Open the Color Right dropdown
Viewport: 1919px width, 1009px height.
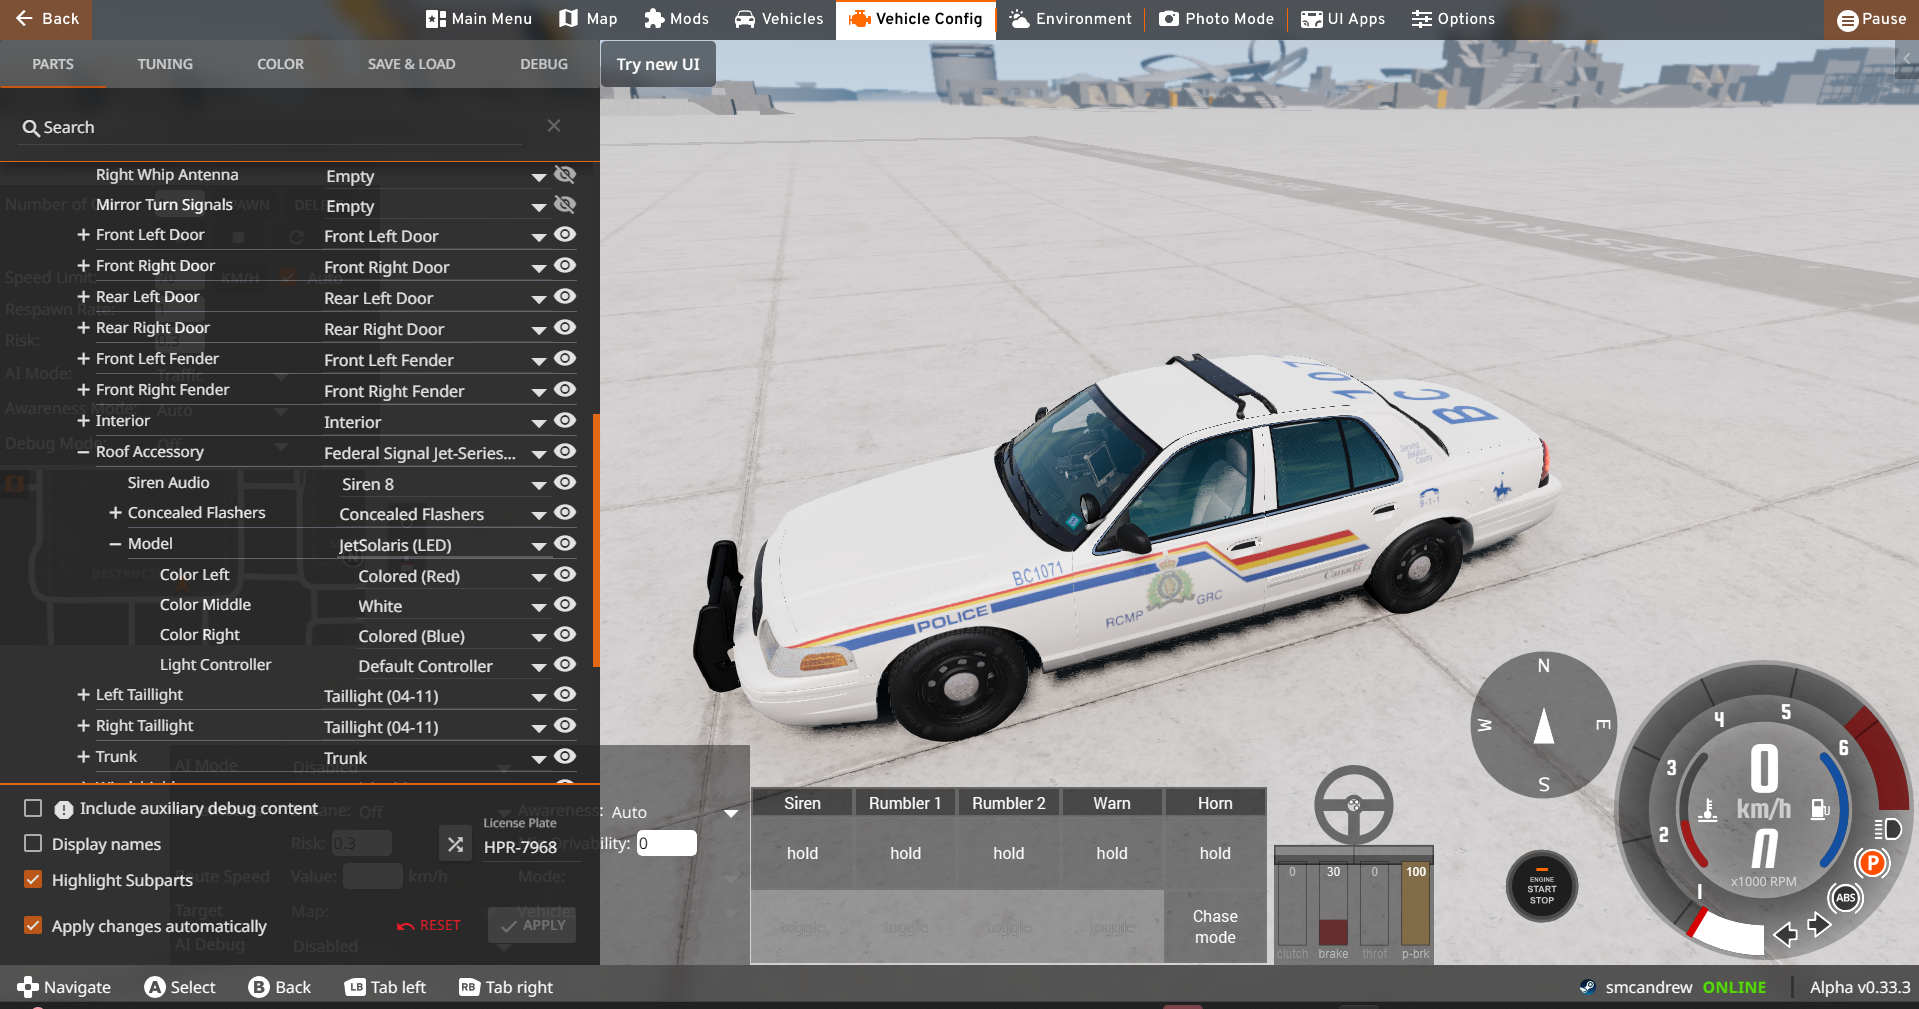[452, 636]
